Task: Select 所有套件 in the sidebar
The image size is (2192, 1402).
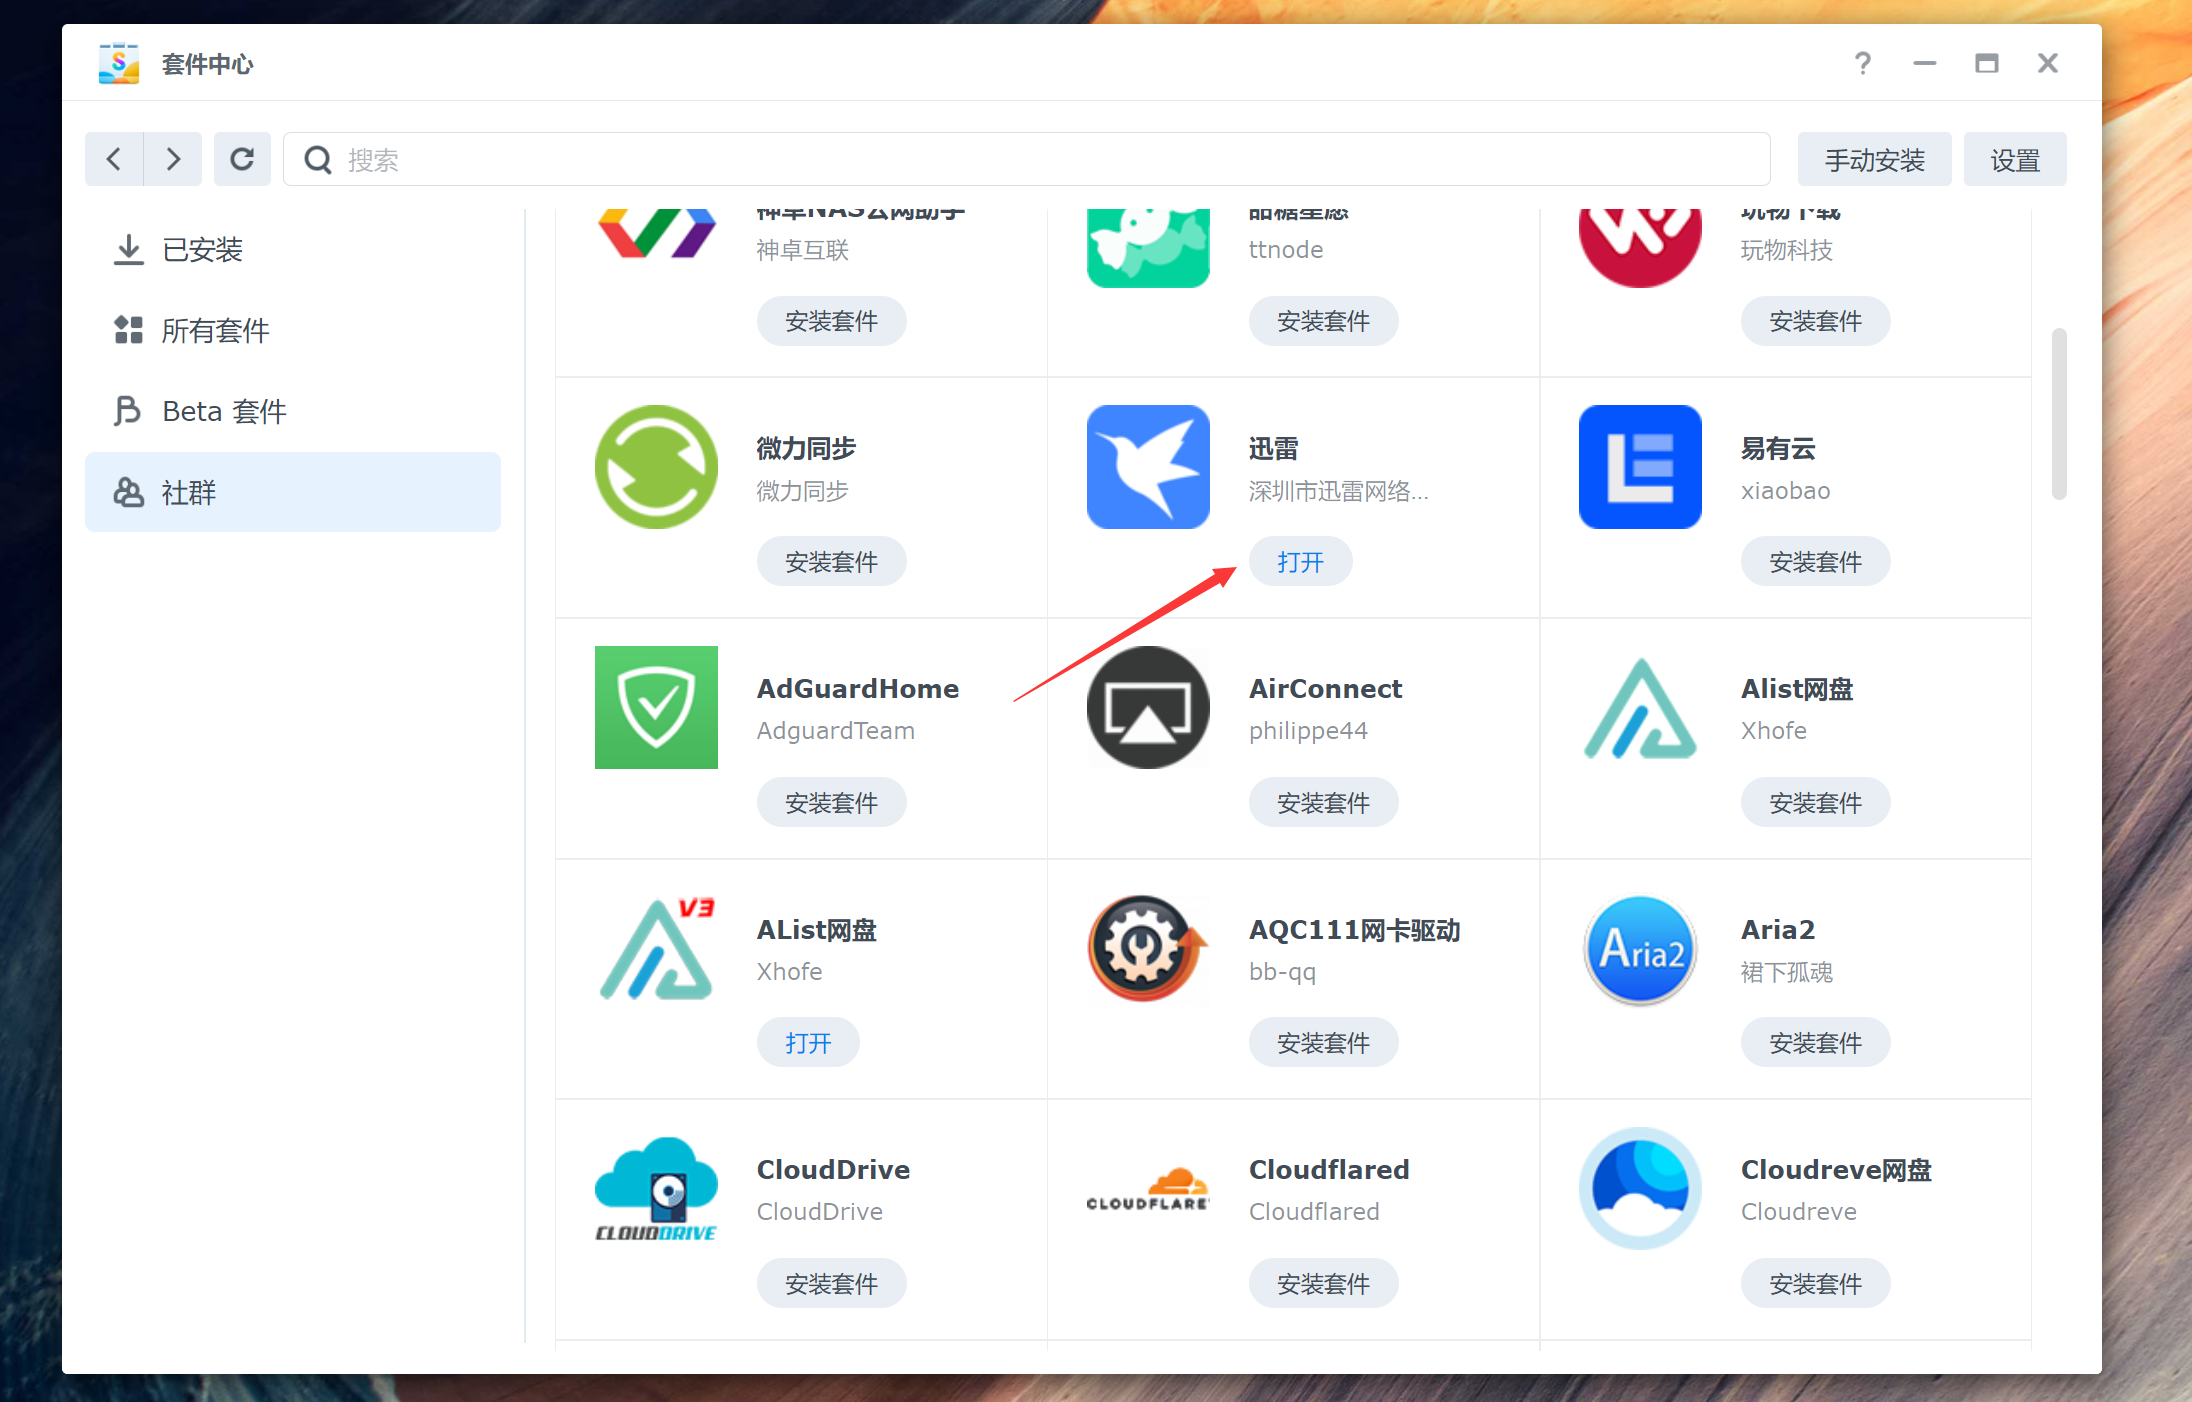Action: point(292,330)
